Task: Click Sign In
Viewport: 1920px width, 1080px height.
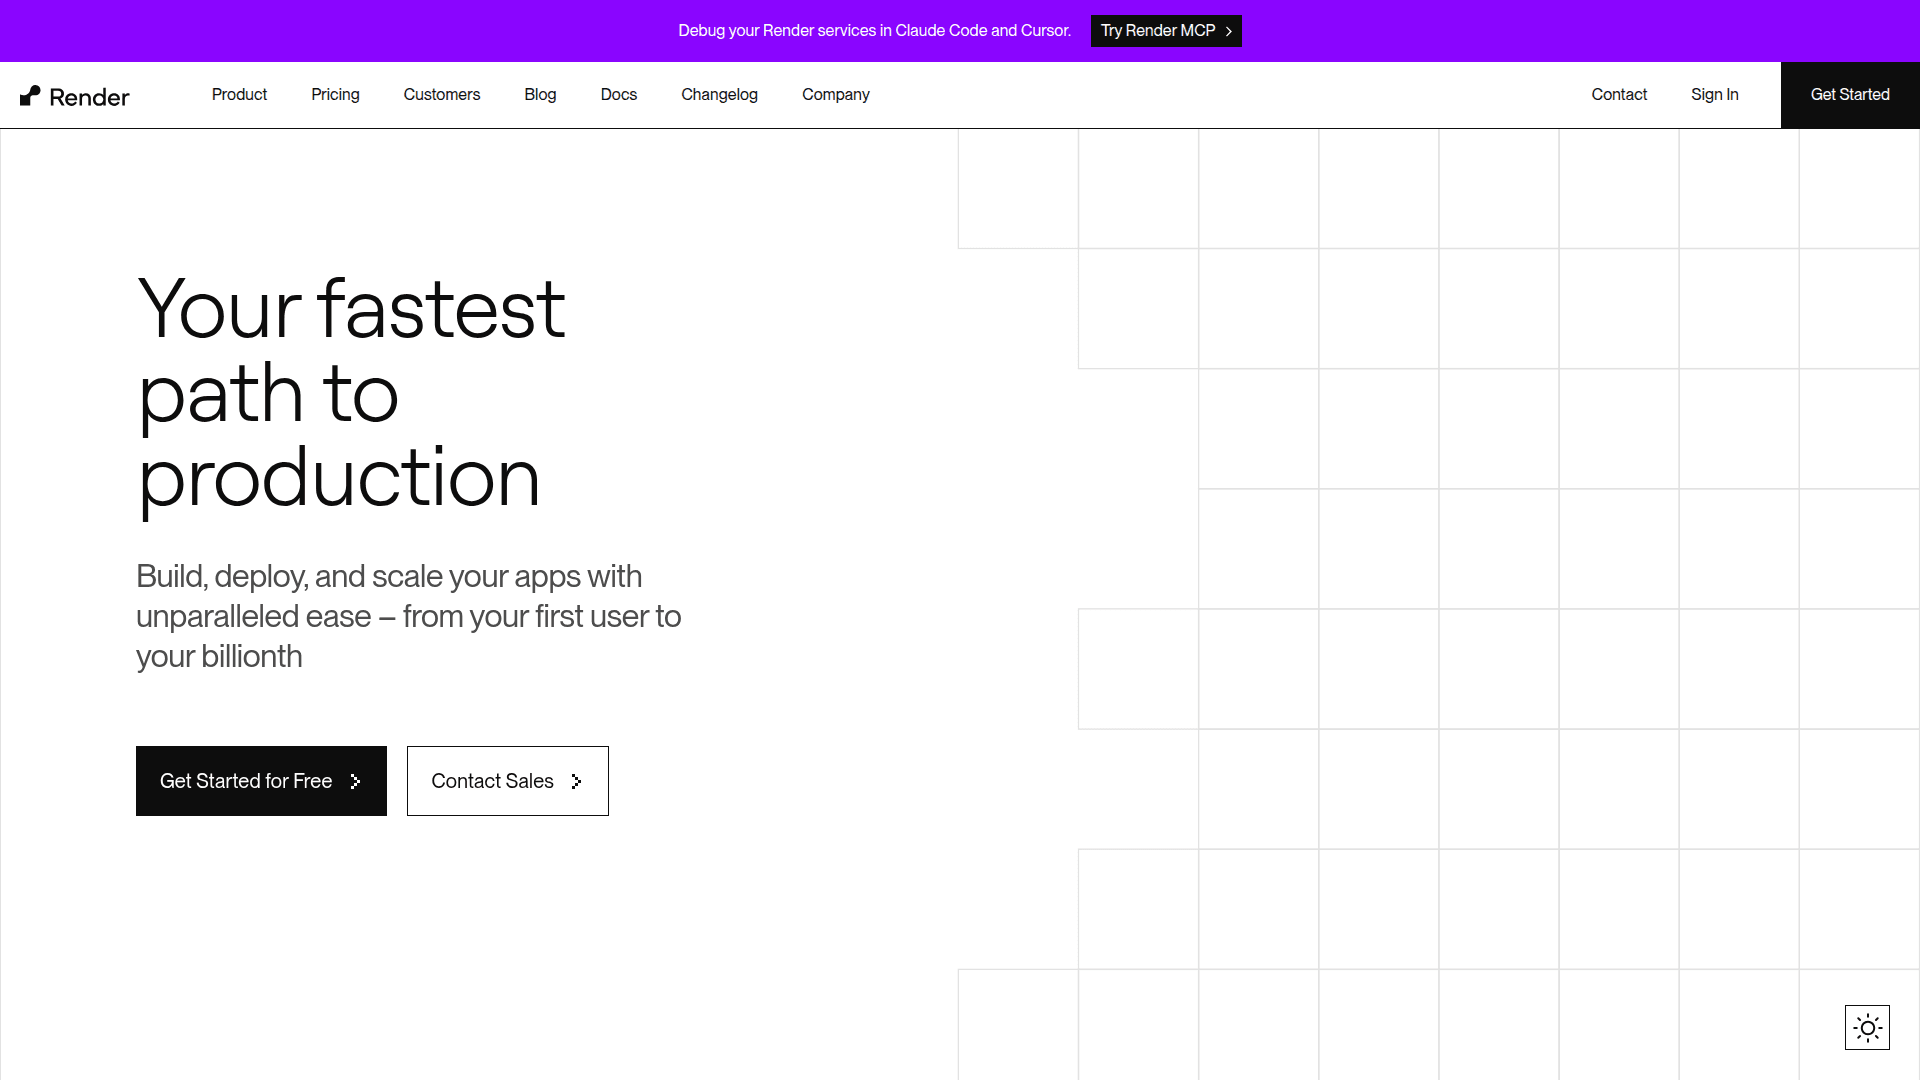Action: click(x=1714, y=94)
